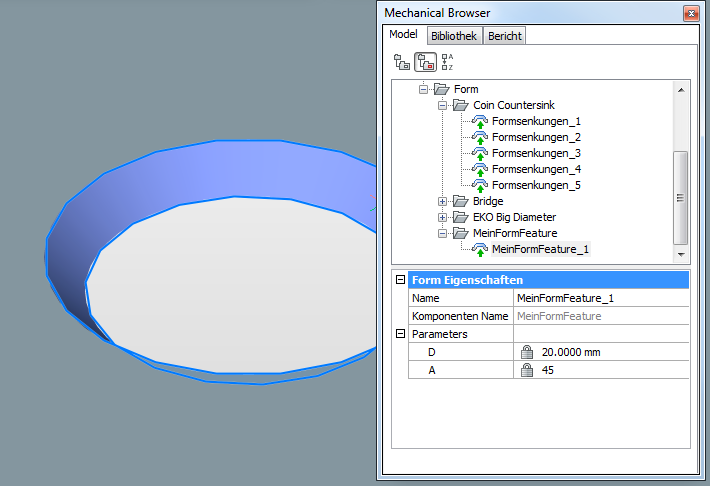Image resolution: width=710 pixels, height=486 pixels.
Task: Collapse the Form Eigenschaften property section
Action: click(401, 280)
